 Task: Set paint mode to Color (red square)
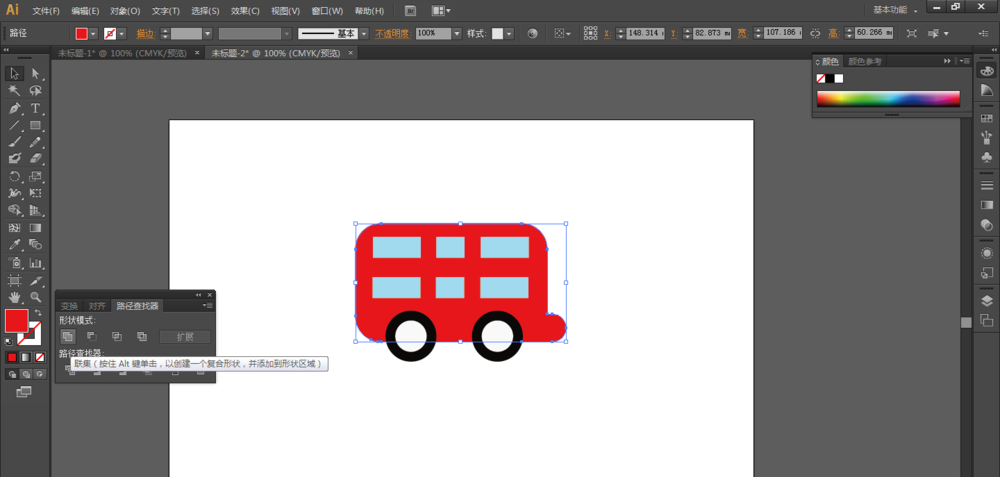[x=12, y=357]
